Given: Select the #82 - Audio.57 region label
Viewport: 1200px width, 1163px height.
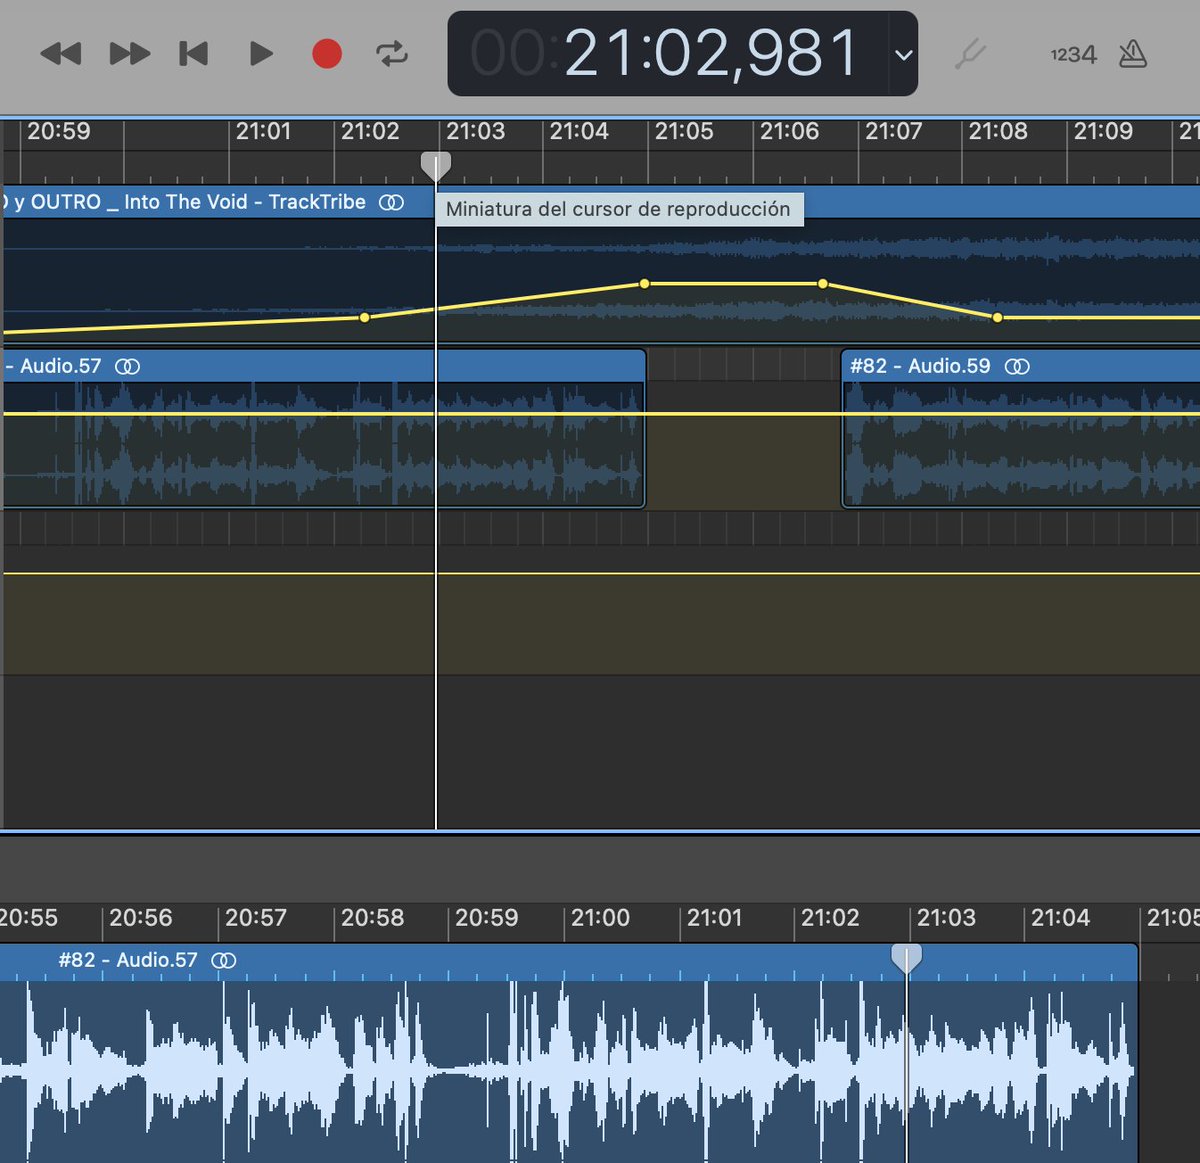Looking at the screenshot, I should (128, 960).
